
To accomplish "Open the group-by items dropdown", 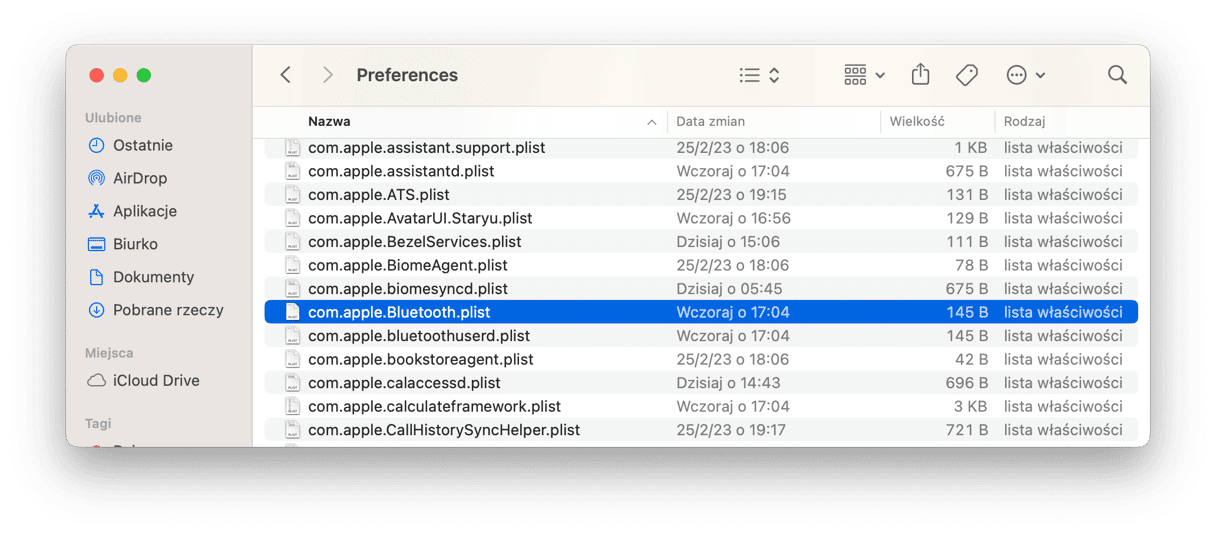I will (x=865, y=75).
